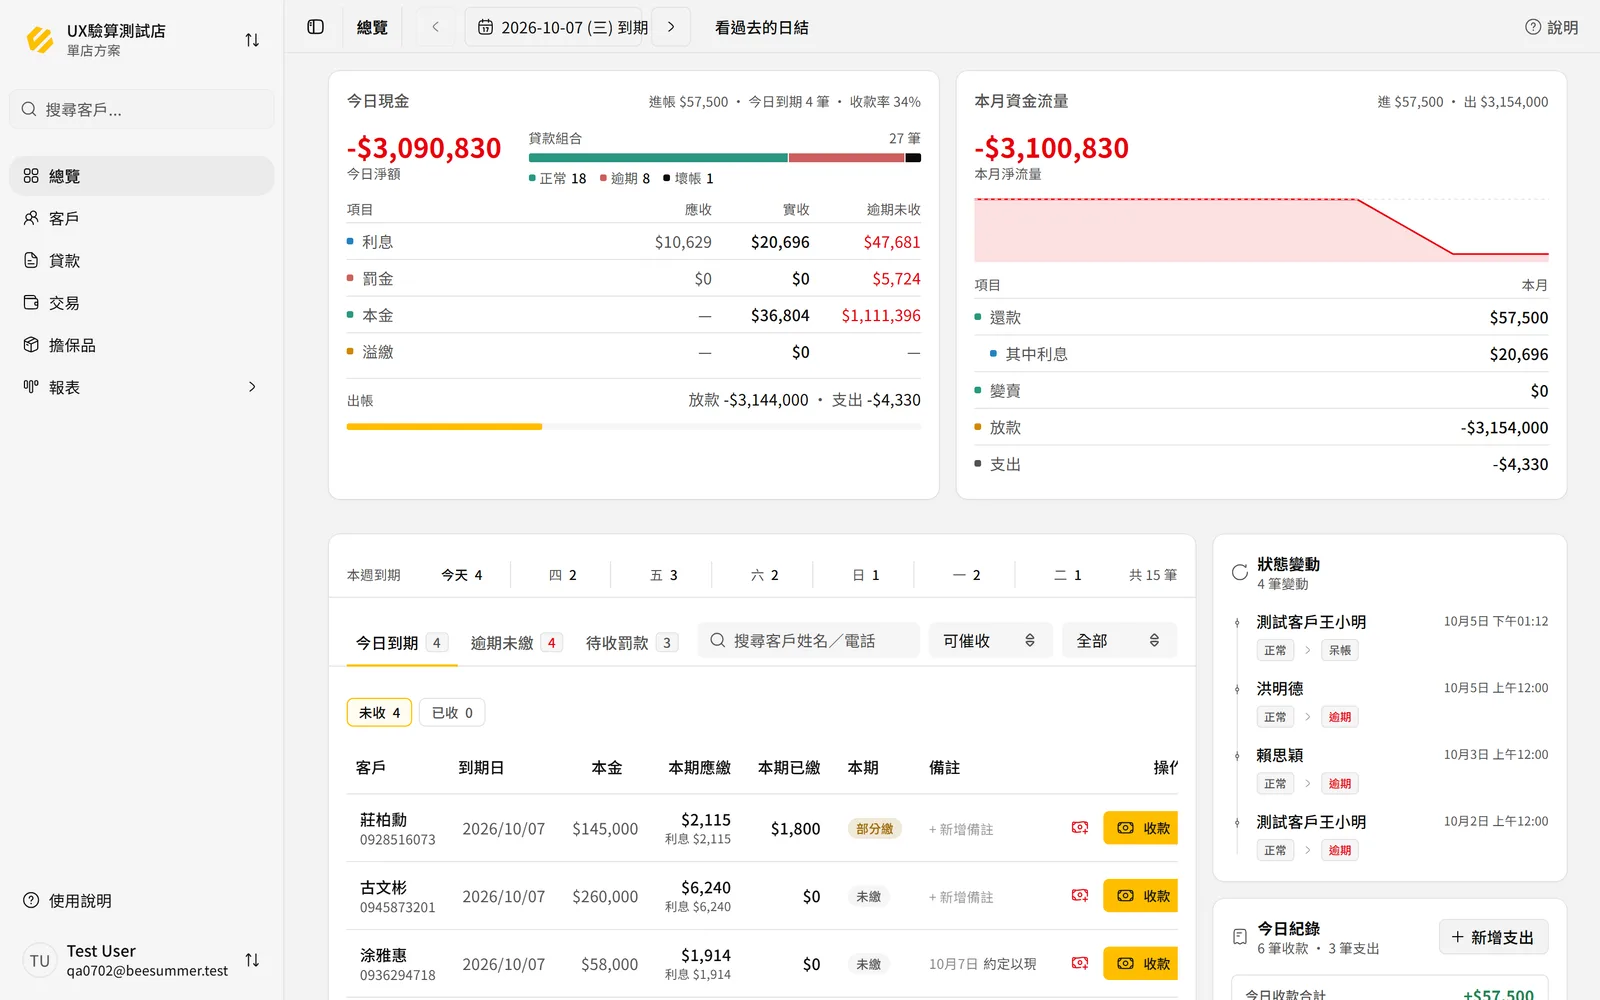The image size is (1600, 1000).
Task: Click TU avatar of Test User
Action: [40, 960]
